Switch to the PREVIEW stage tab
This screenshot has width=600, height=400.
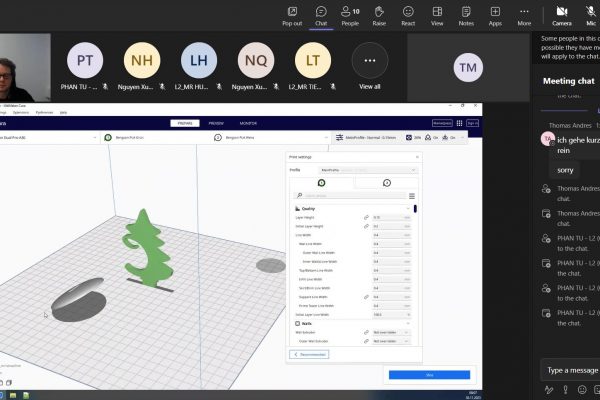[x=215, y=123]
